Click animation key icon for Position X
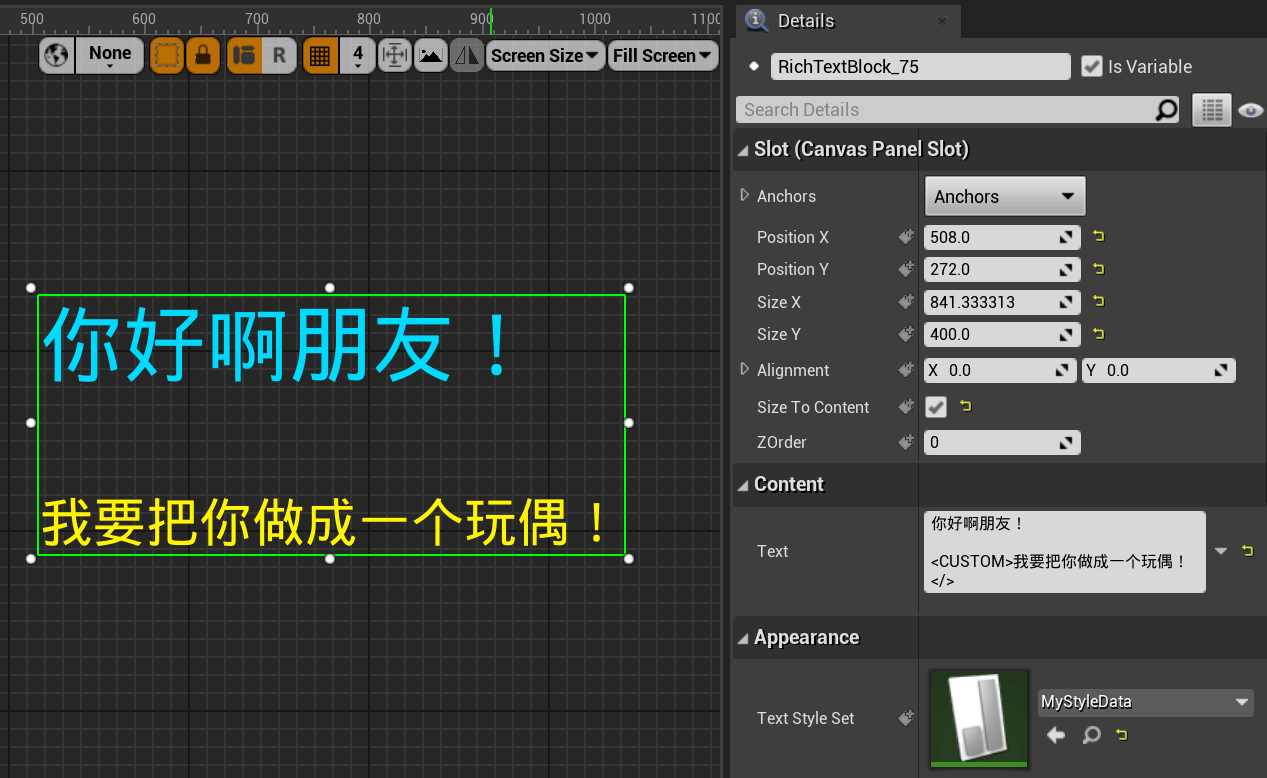This screenshot has height=778, width=1267. coord(906,237)
